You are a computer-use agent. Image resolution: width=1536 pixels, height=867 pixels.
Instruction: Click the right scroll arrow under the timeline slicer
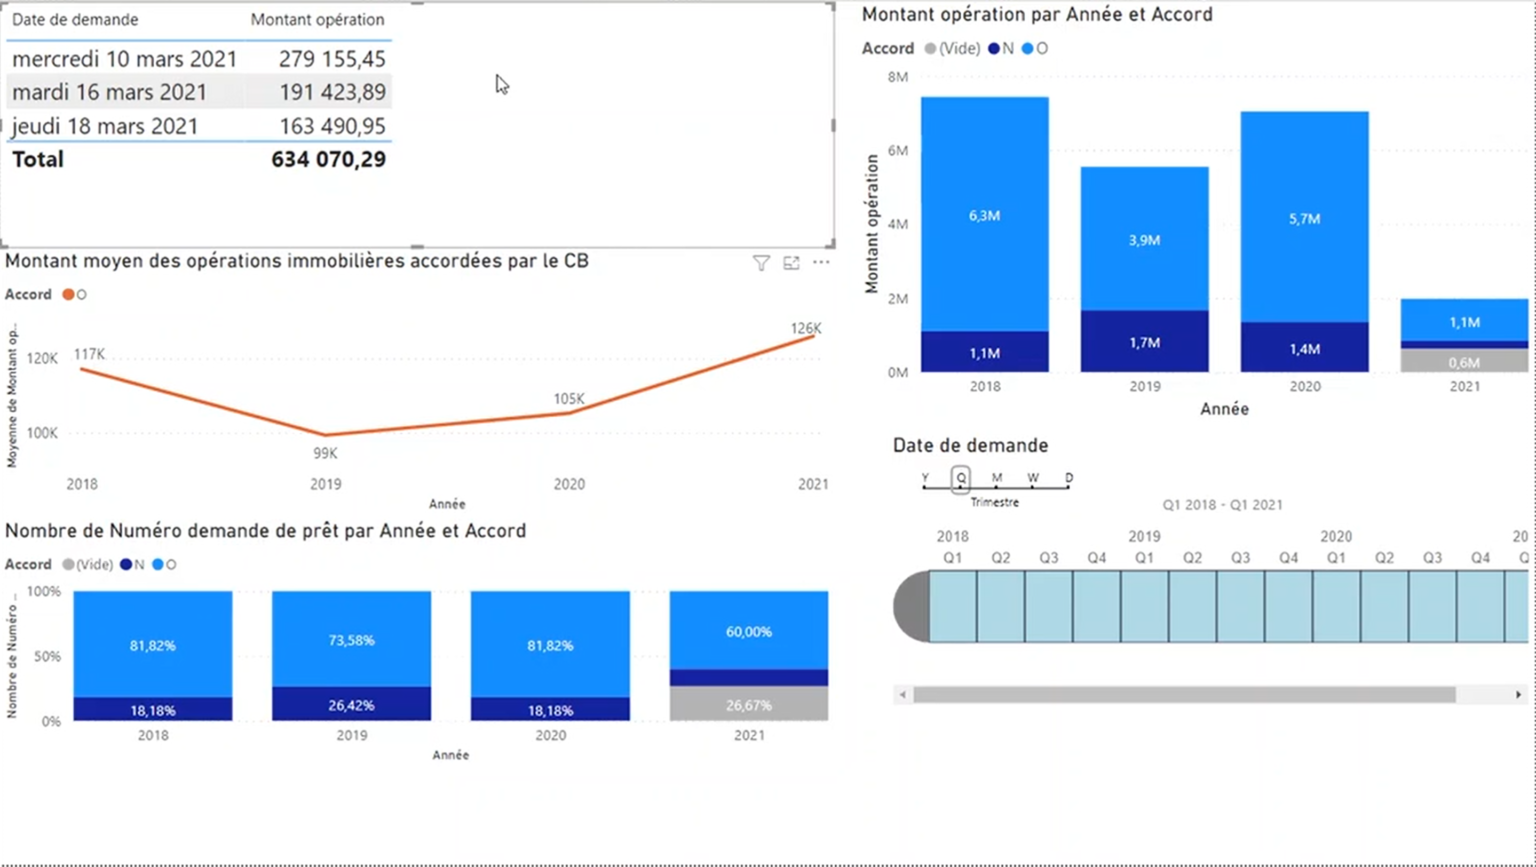1518,693
